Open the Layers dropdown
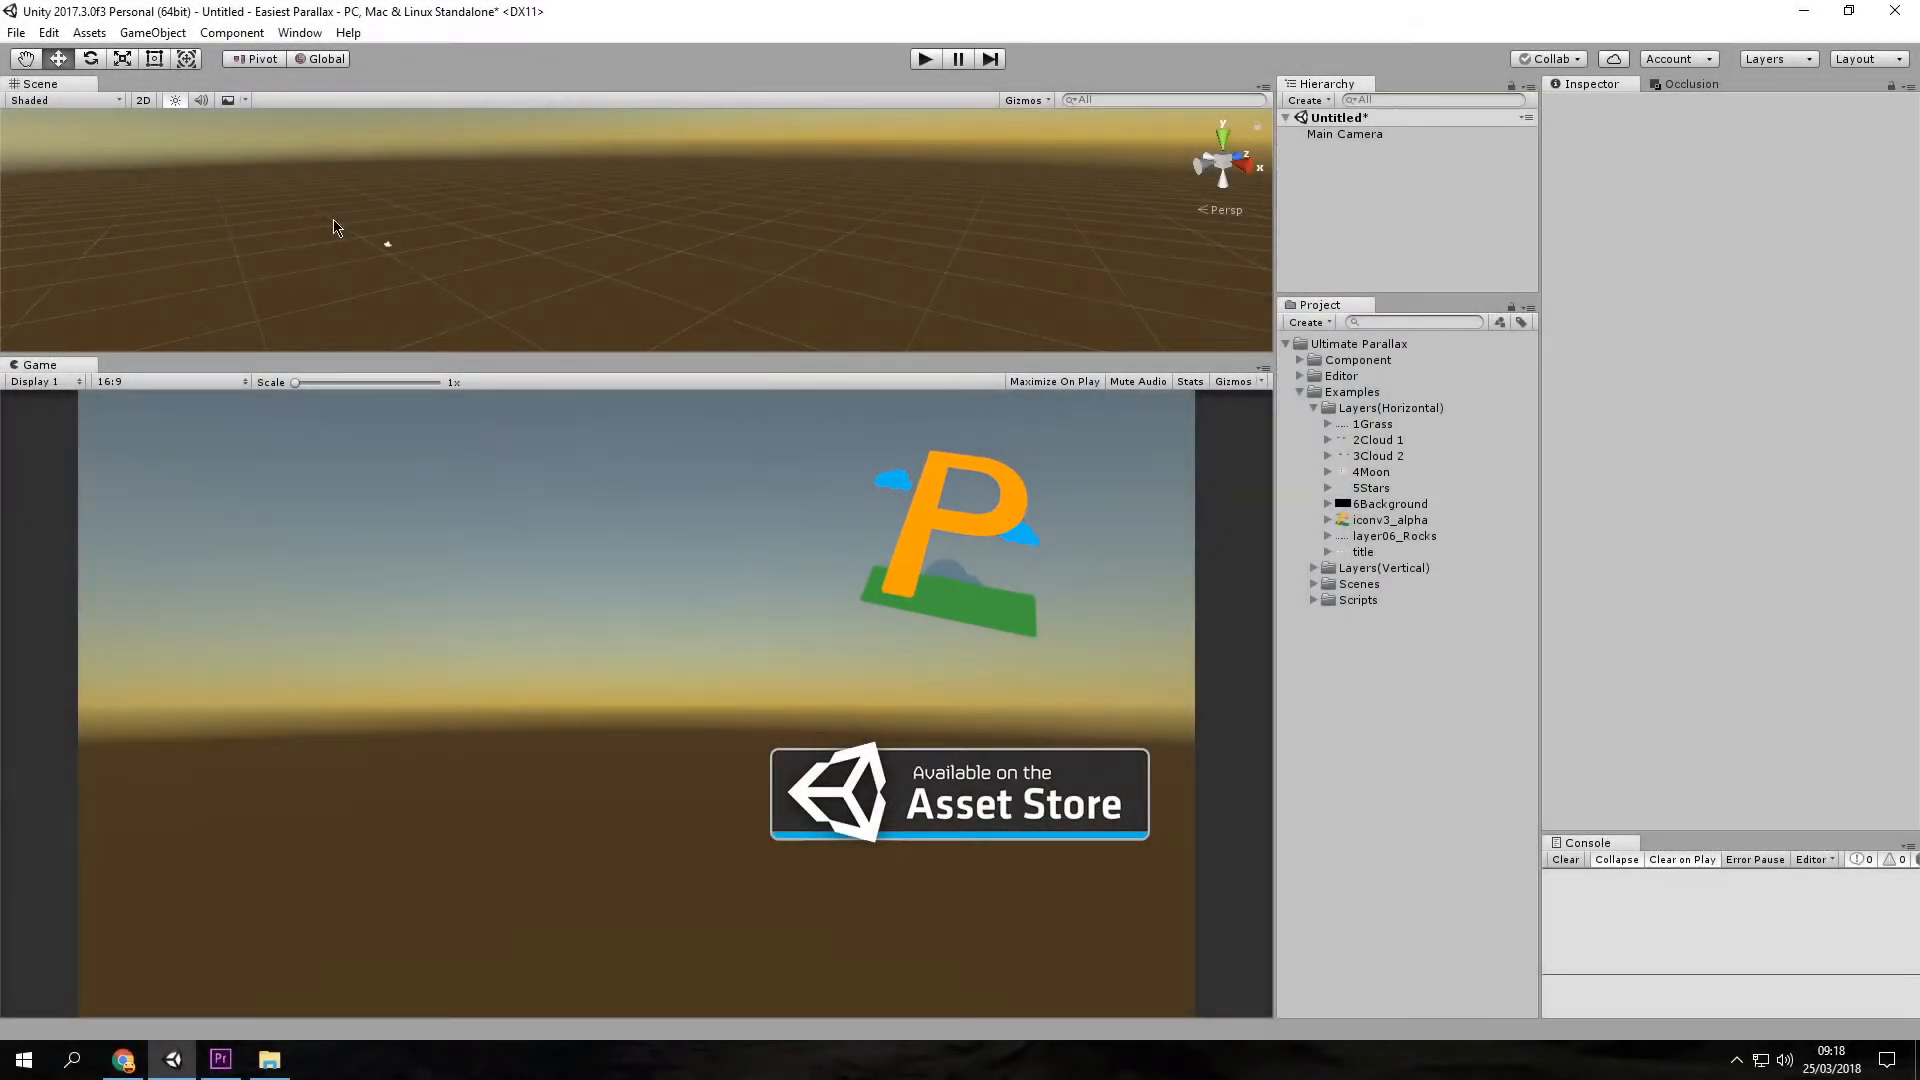 point(1778,59)
